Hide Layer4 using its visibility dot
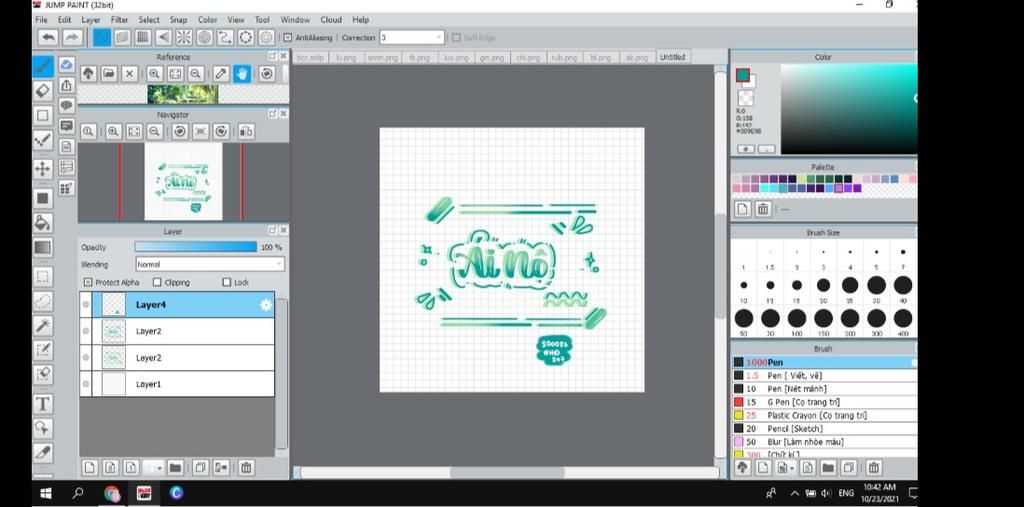This screenshot has width=1024, height=507. click(86, 305)
